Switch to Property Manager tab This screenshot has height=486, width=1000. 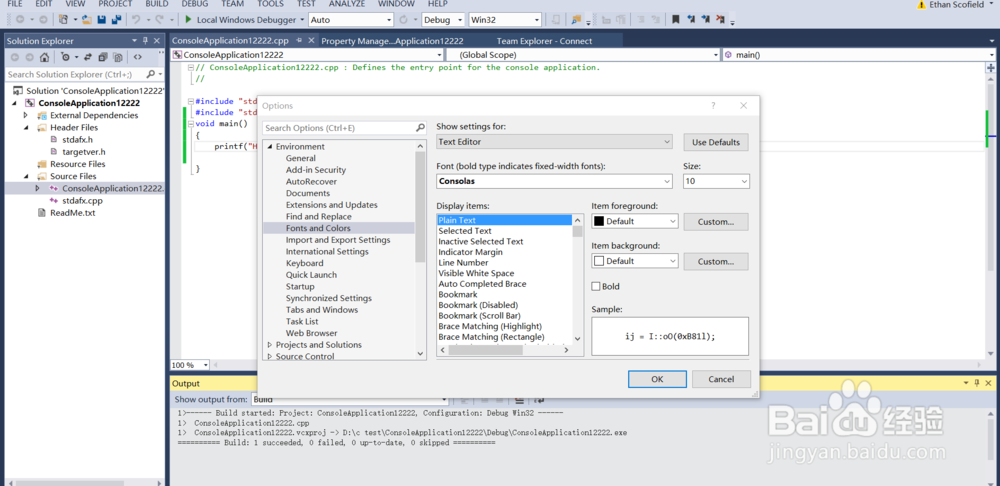point(392,41)
